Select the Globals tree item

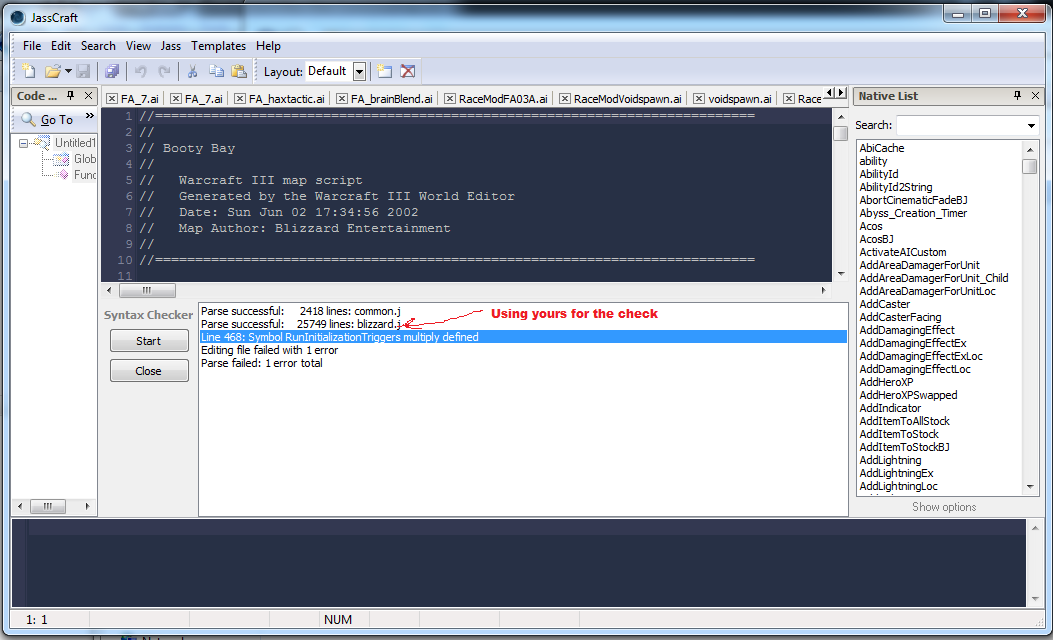pyautogui.click(x=85, y=158)
